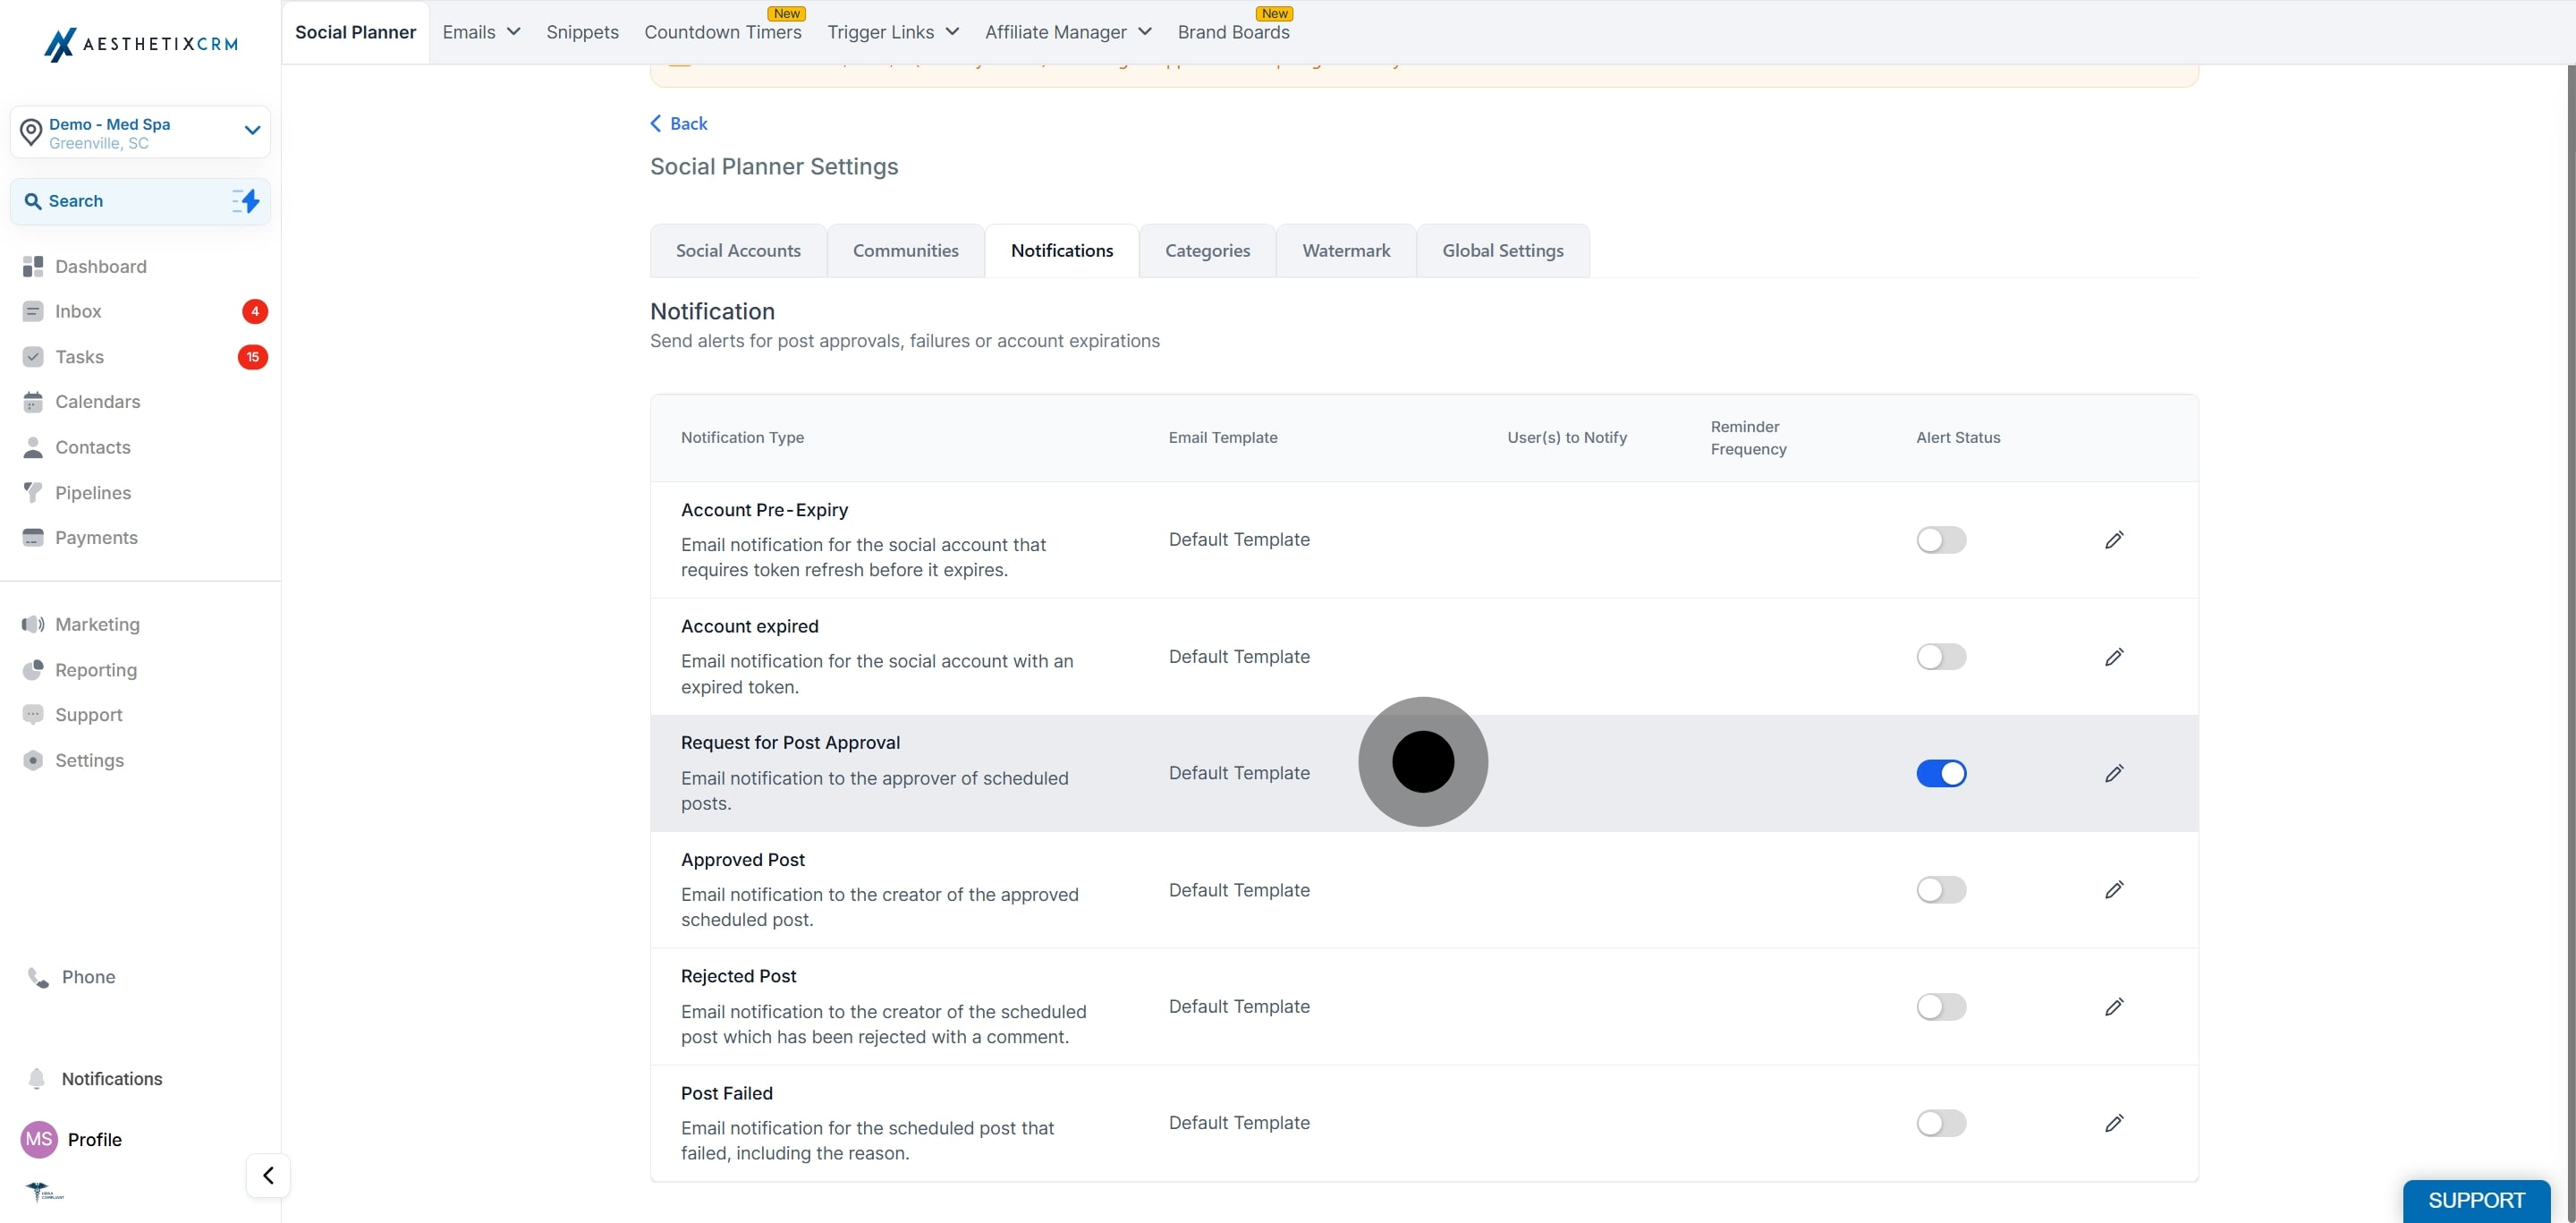Go back using the Back link

point(679,123)
